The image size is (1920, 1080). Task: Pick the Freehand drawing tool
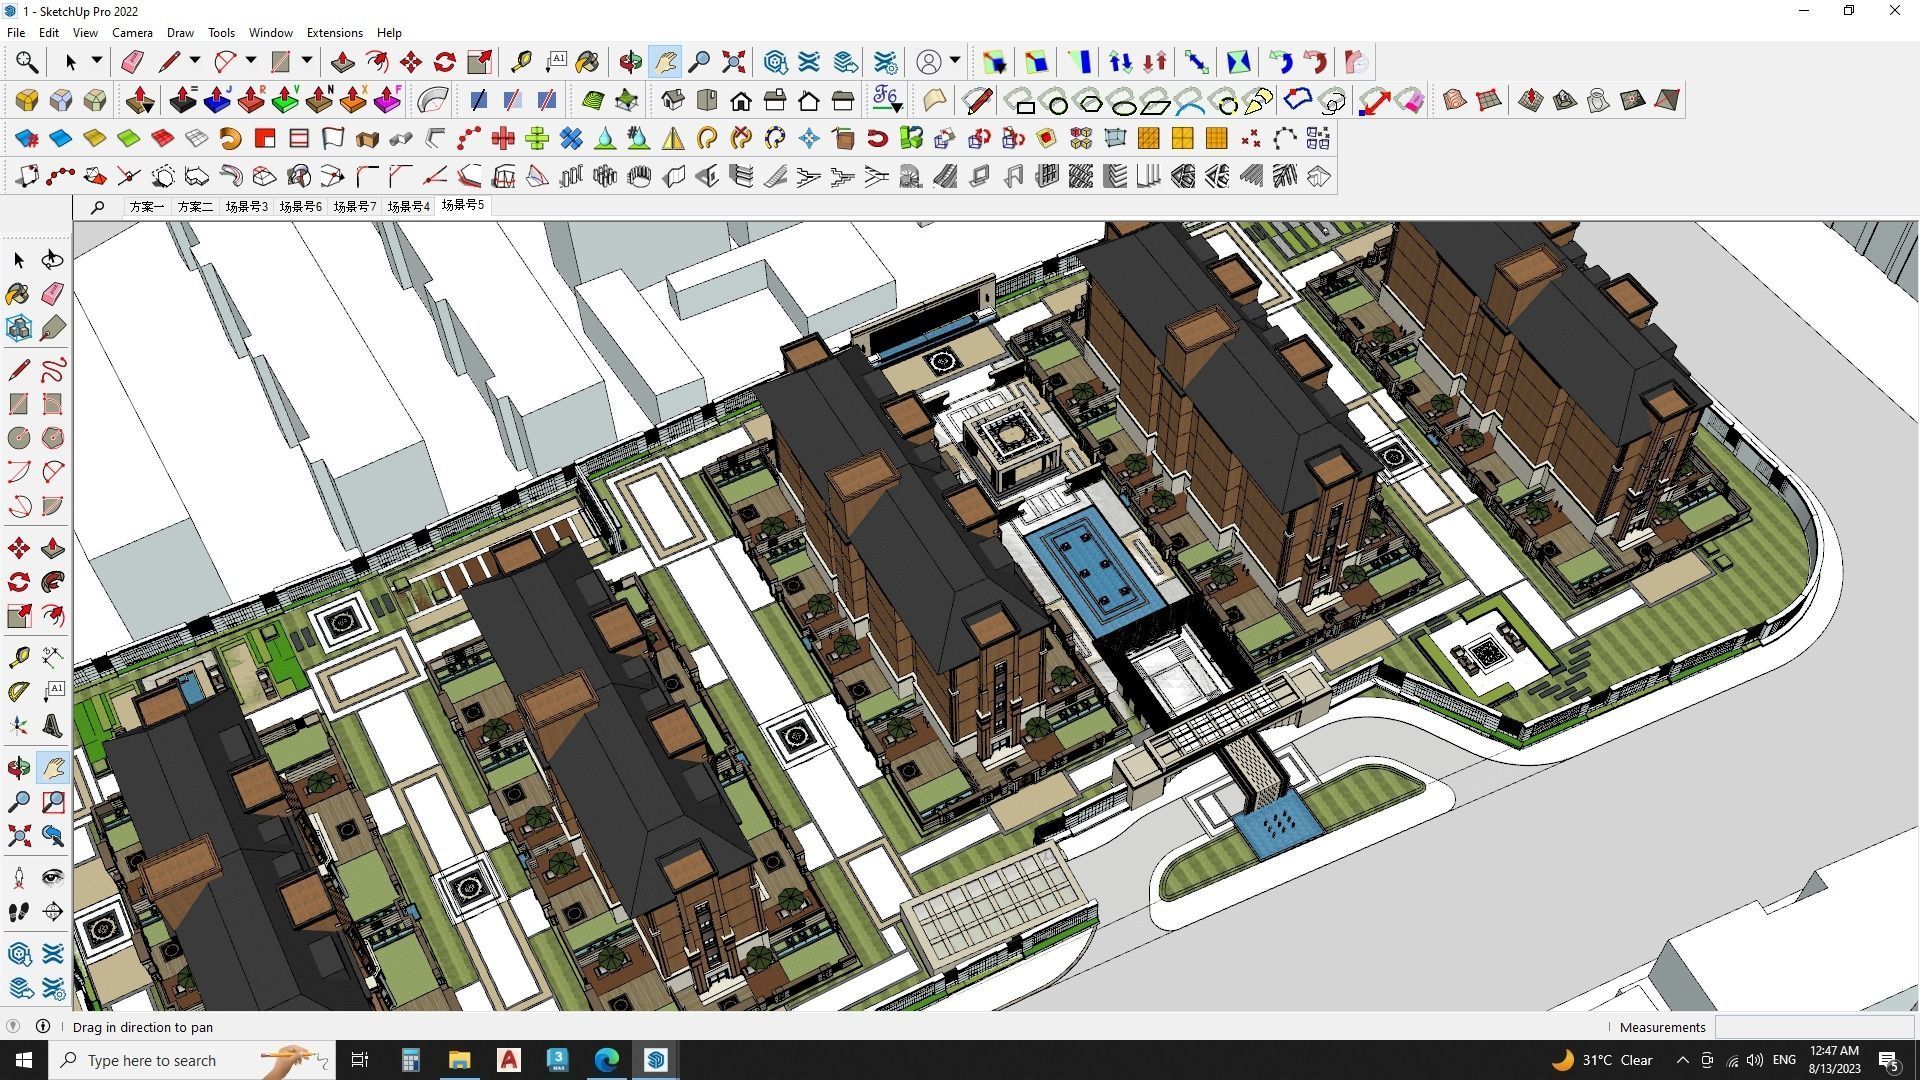pos(52,370)
